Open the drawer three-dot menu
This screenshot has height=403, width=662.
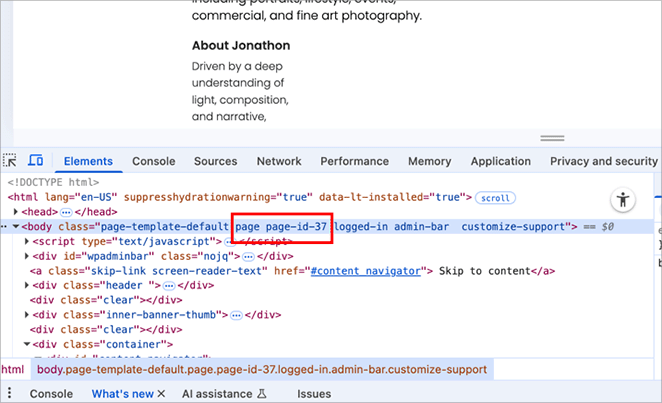point(10,394)
